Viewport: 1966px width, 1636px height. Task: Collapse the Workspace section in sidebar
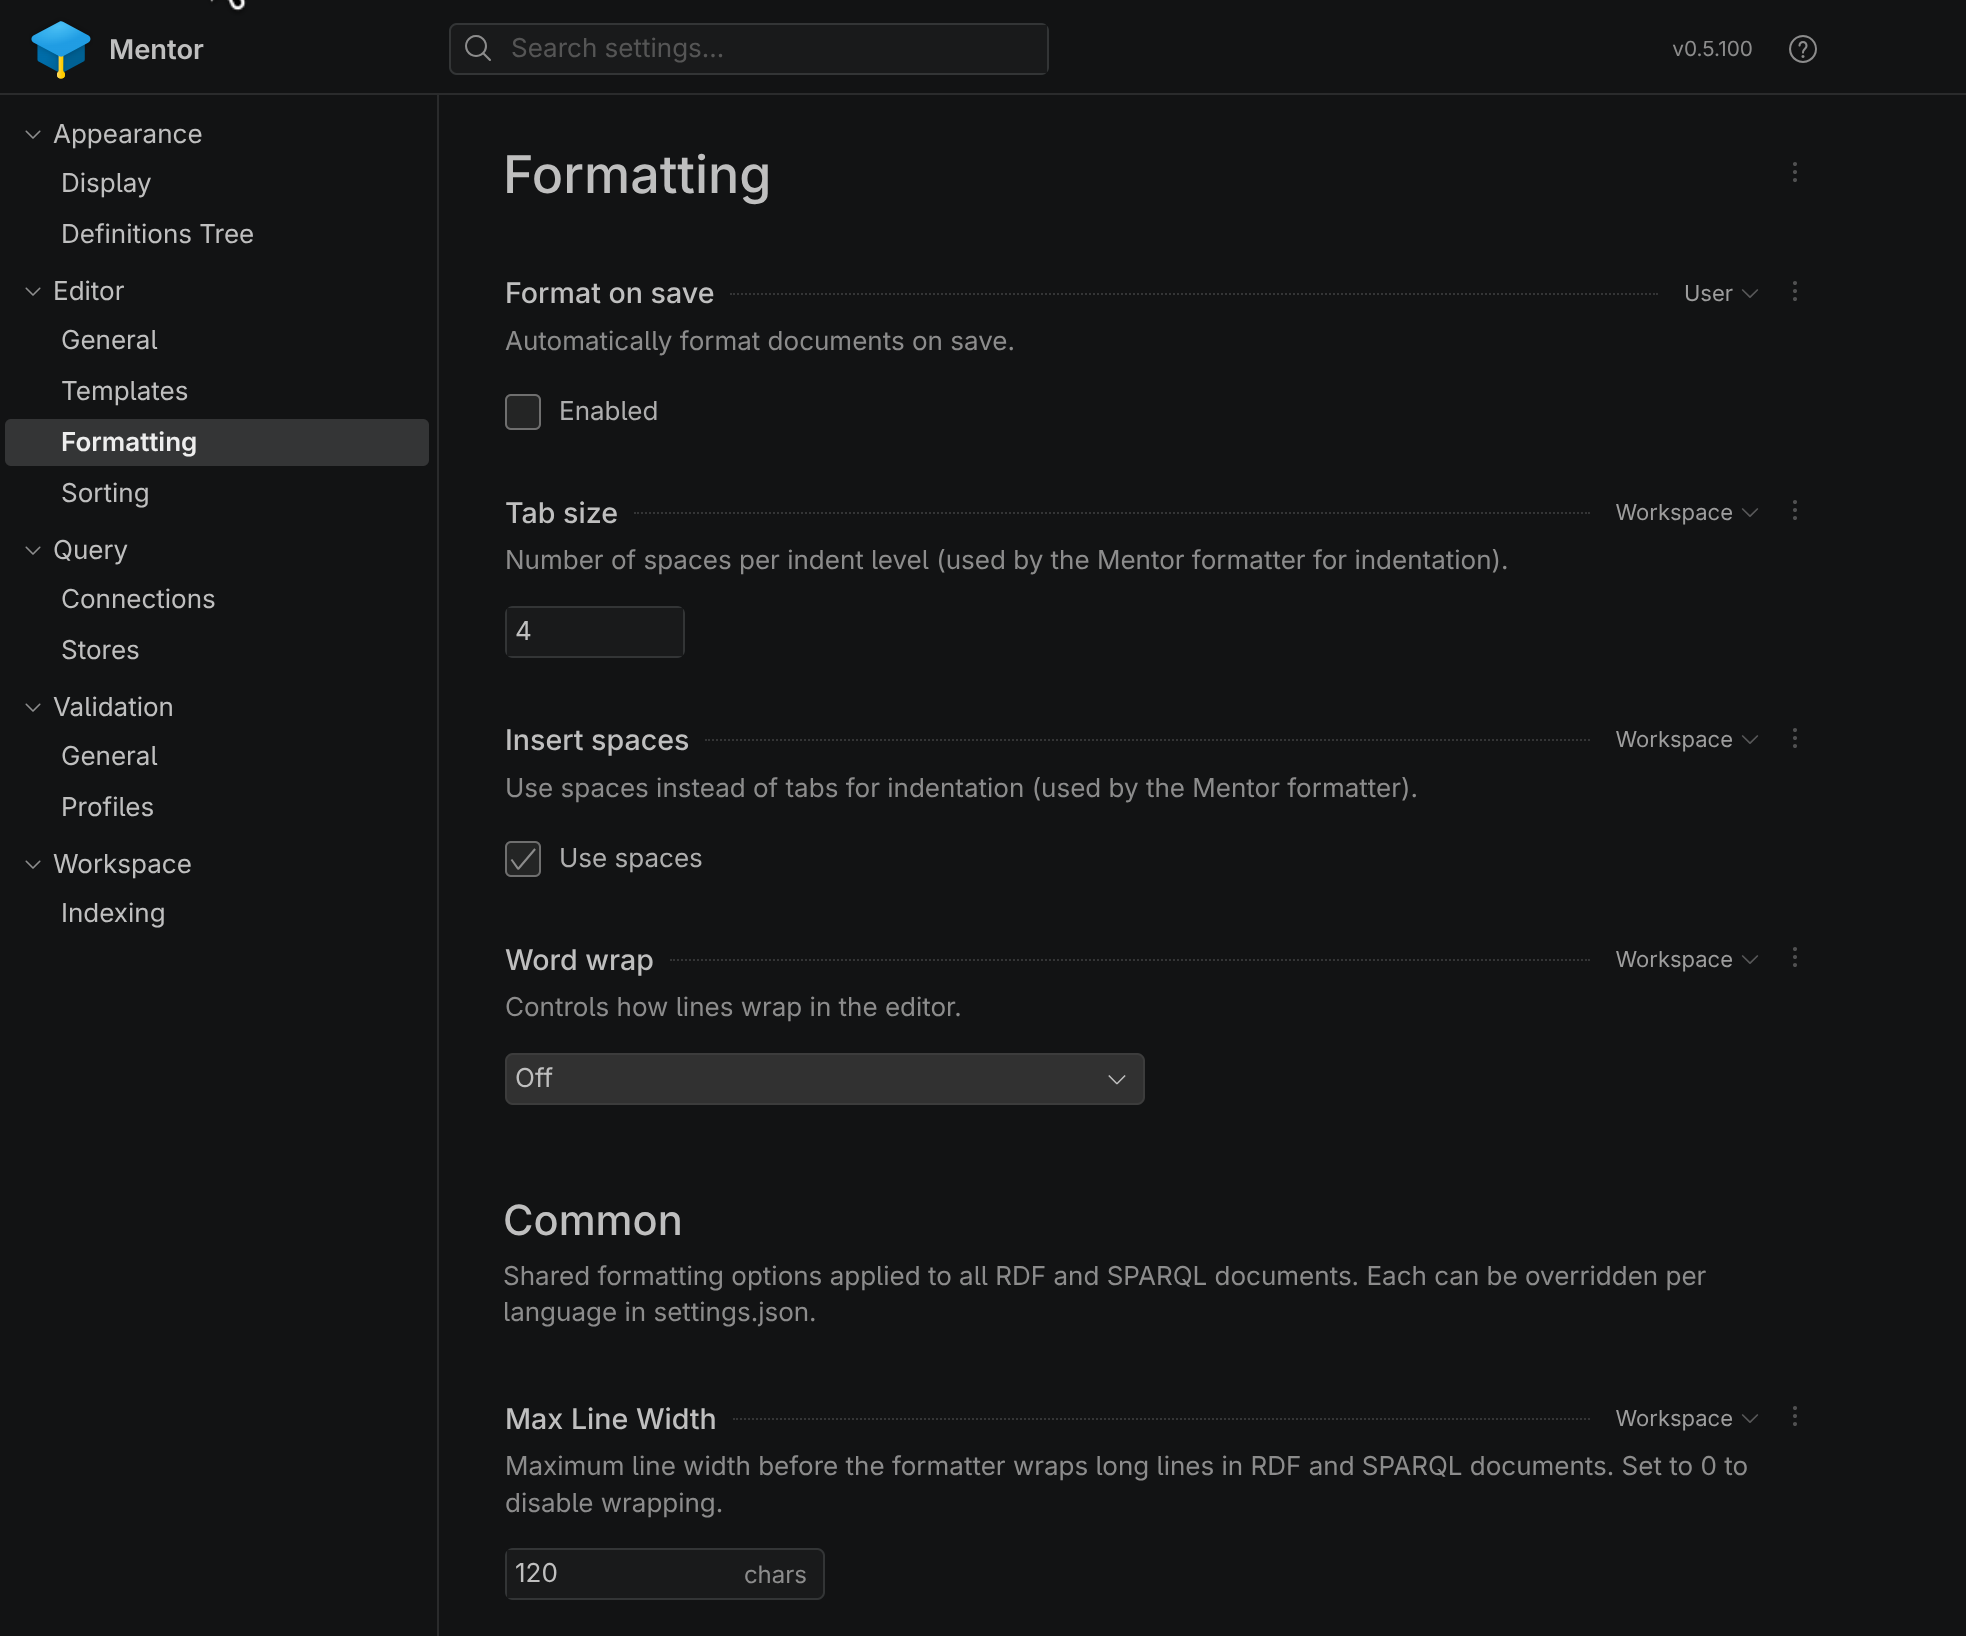pos(33,864)
